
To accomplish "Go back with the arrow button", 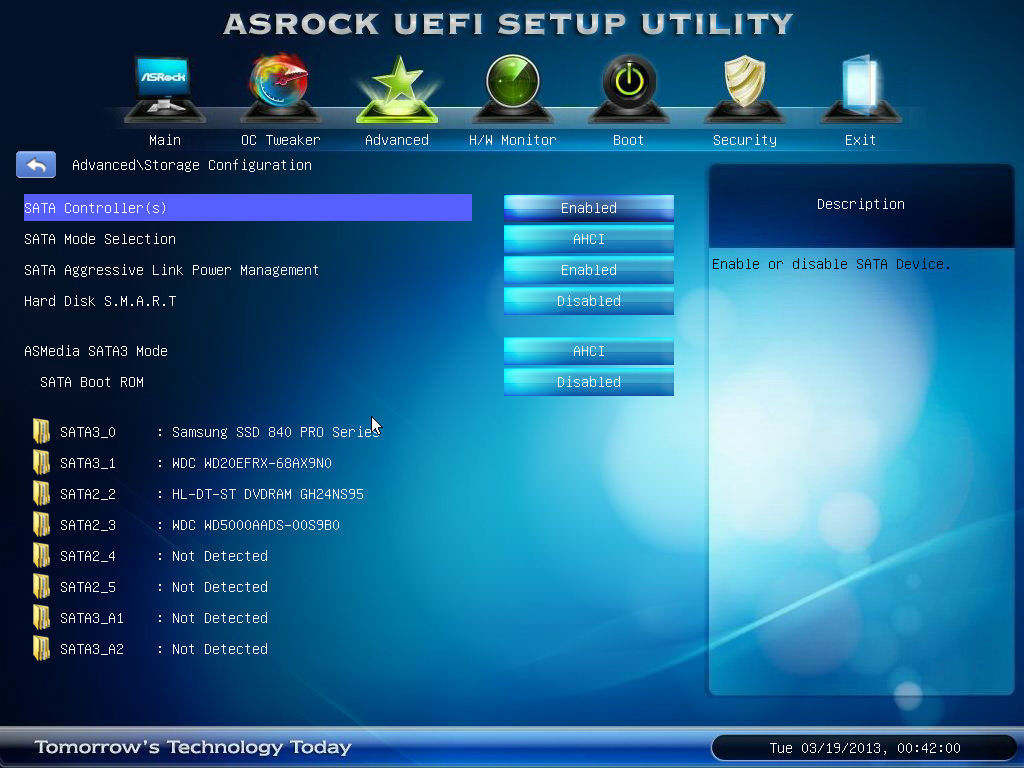I will click(36, 165).
